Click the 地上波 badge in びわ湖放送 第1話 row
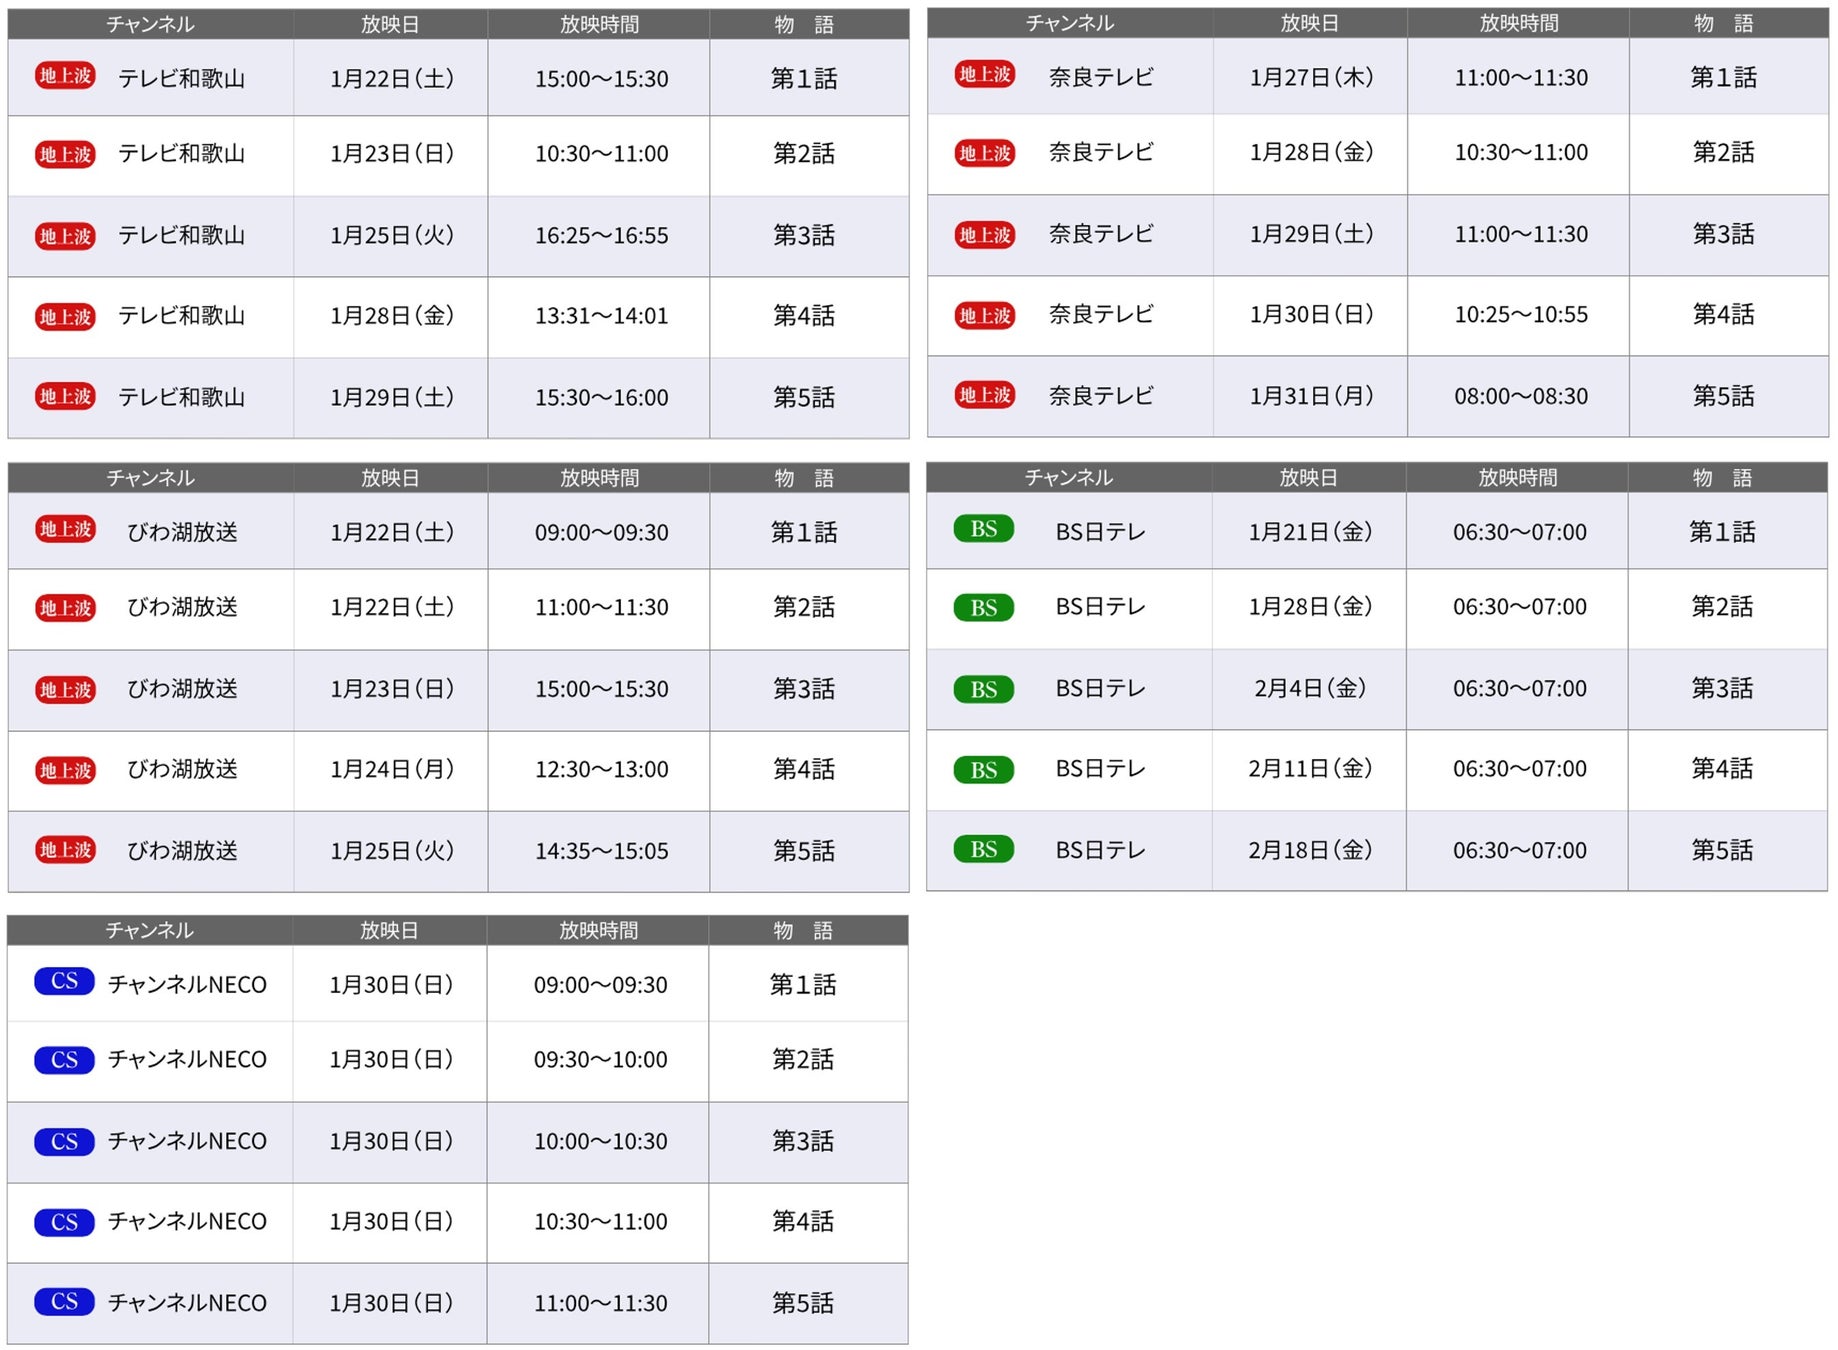 tap(65, 529)
